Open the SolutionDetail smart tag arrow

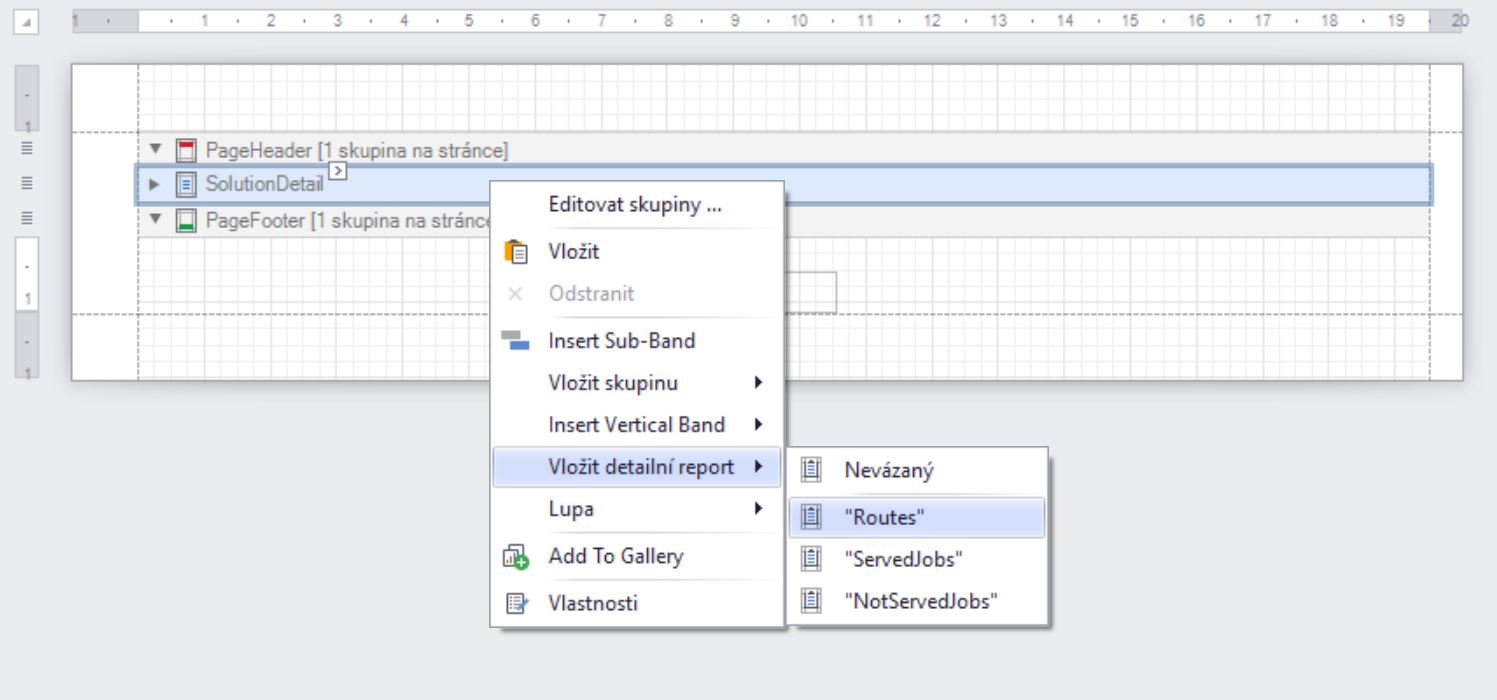[338, 172]
